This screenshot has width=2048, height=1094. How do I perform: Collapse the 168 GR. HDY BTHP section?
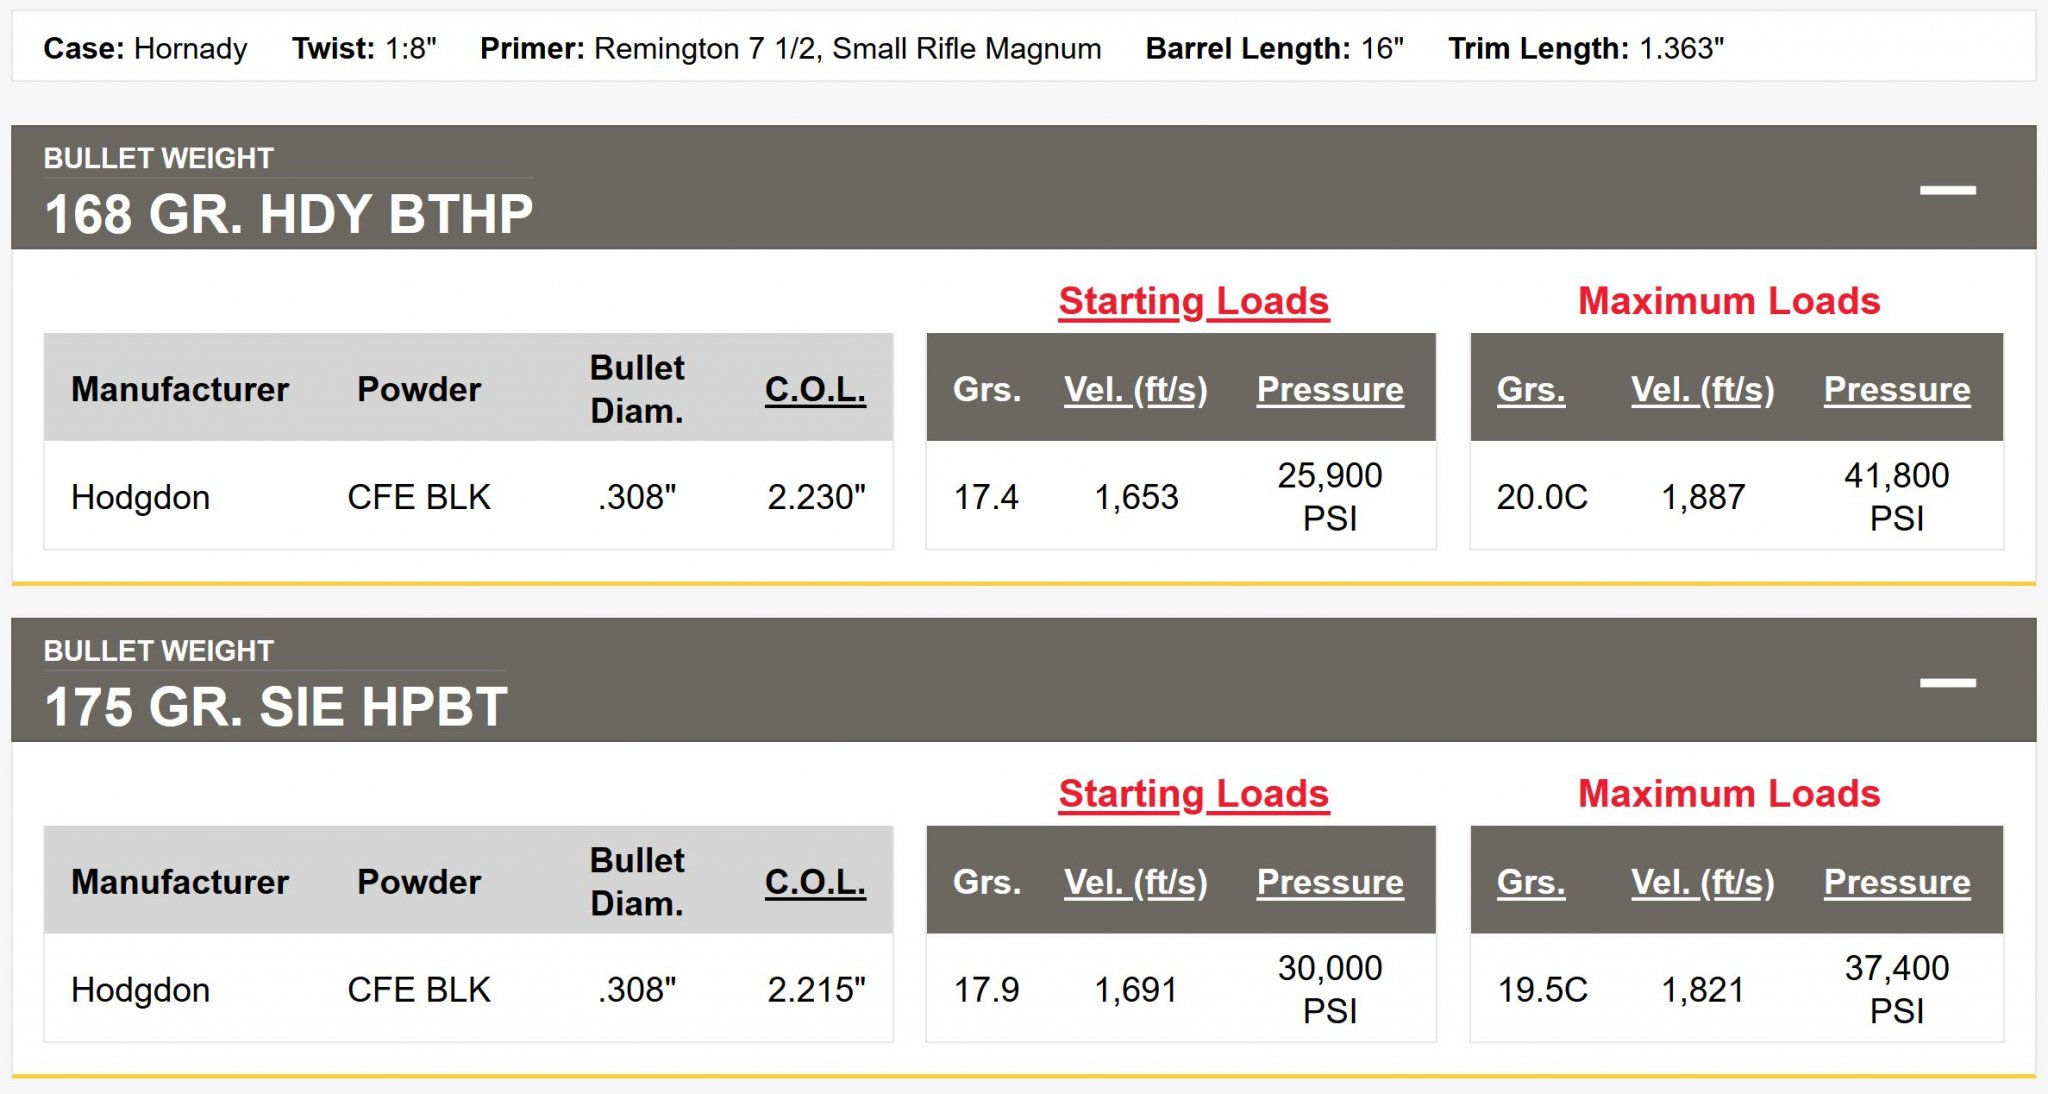tap(1947, 189)
